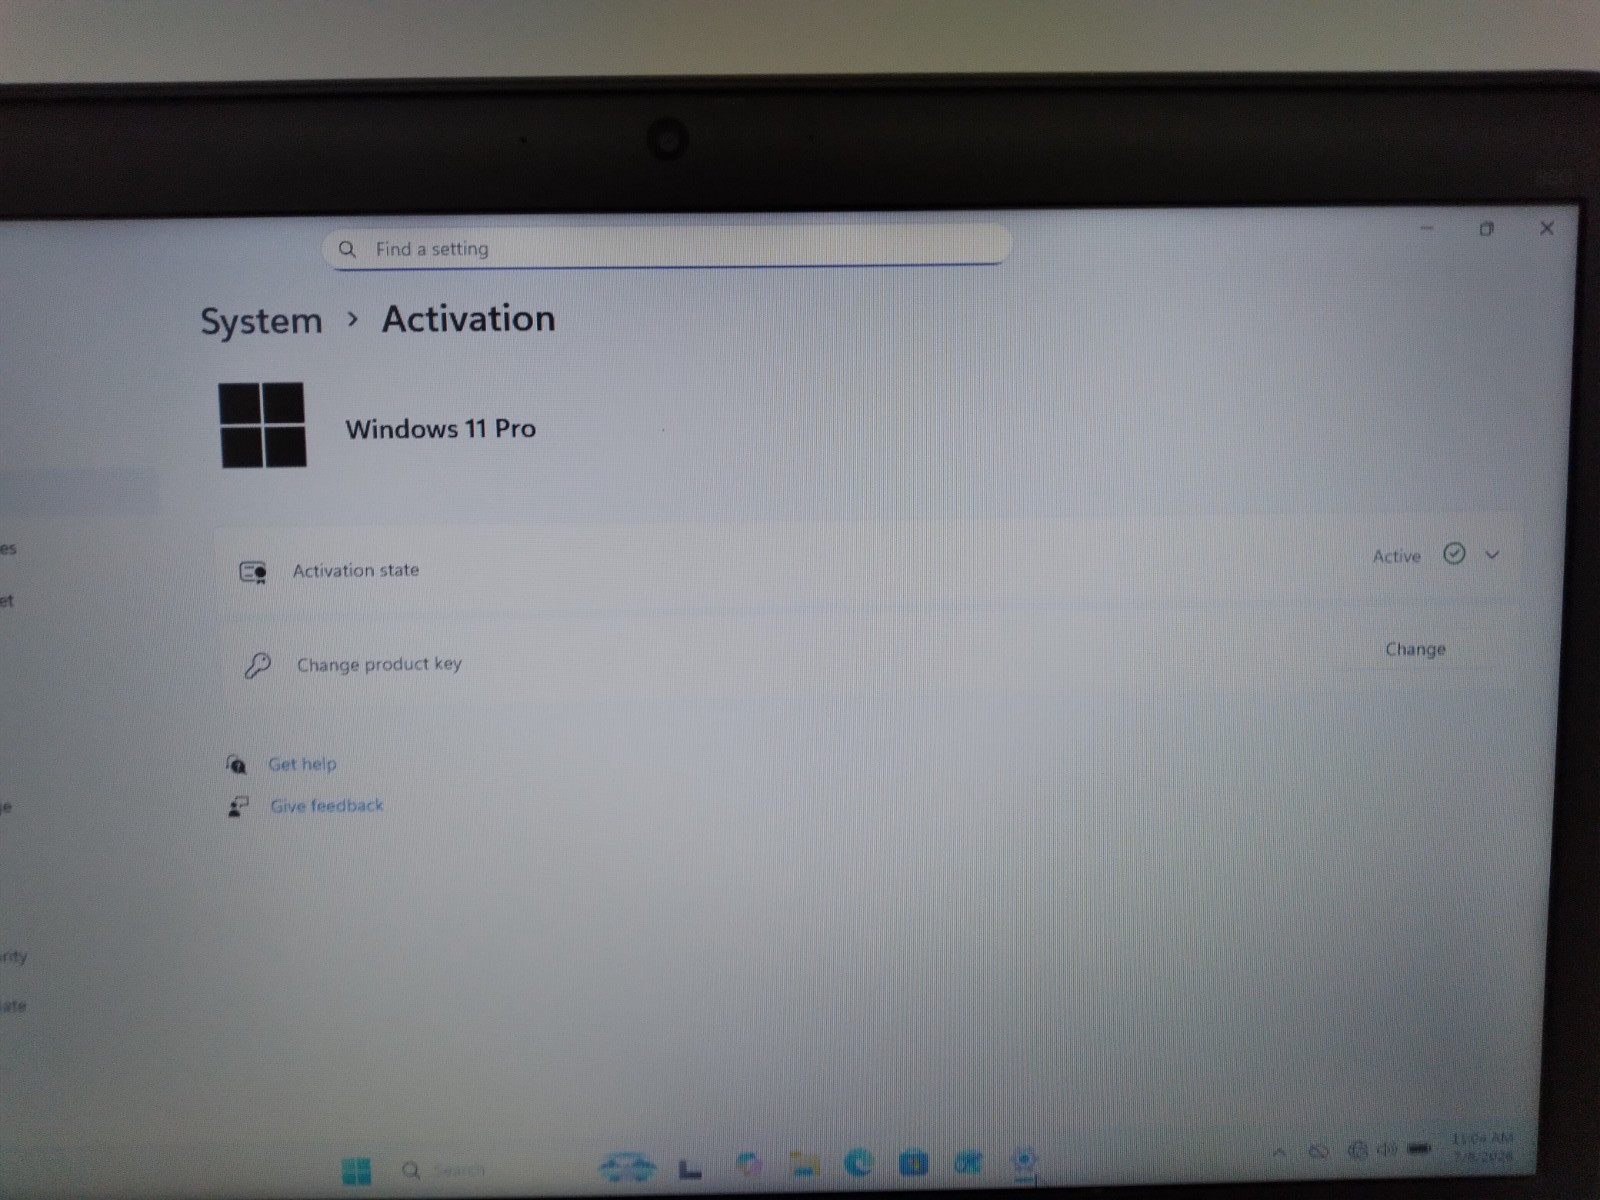Click the Activation state certificate icon
This screenshot has height=1200, width=1600.
253,572
